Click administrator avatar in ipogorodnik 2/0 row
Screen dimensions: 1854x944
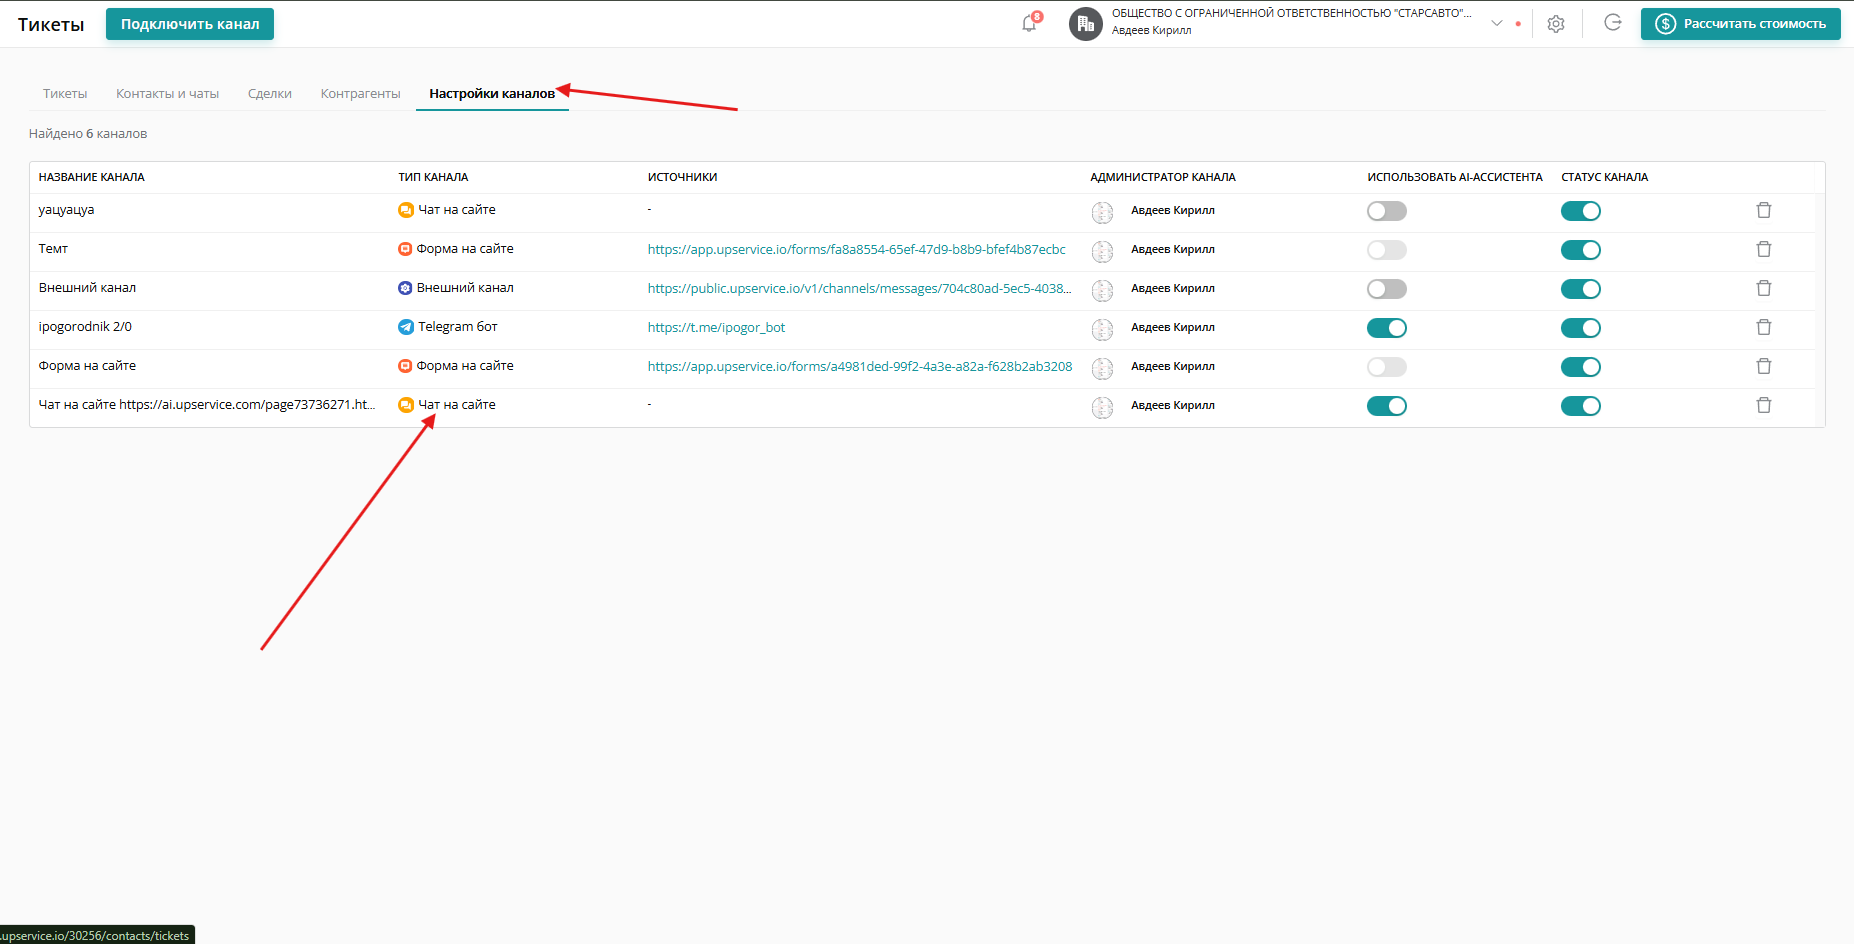(1102, 329)
